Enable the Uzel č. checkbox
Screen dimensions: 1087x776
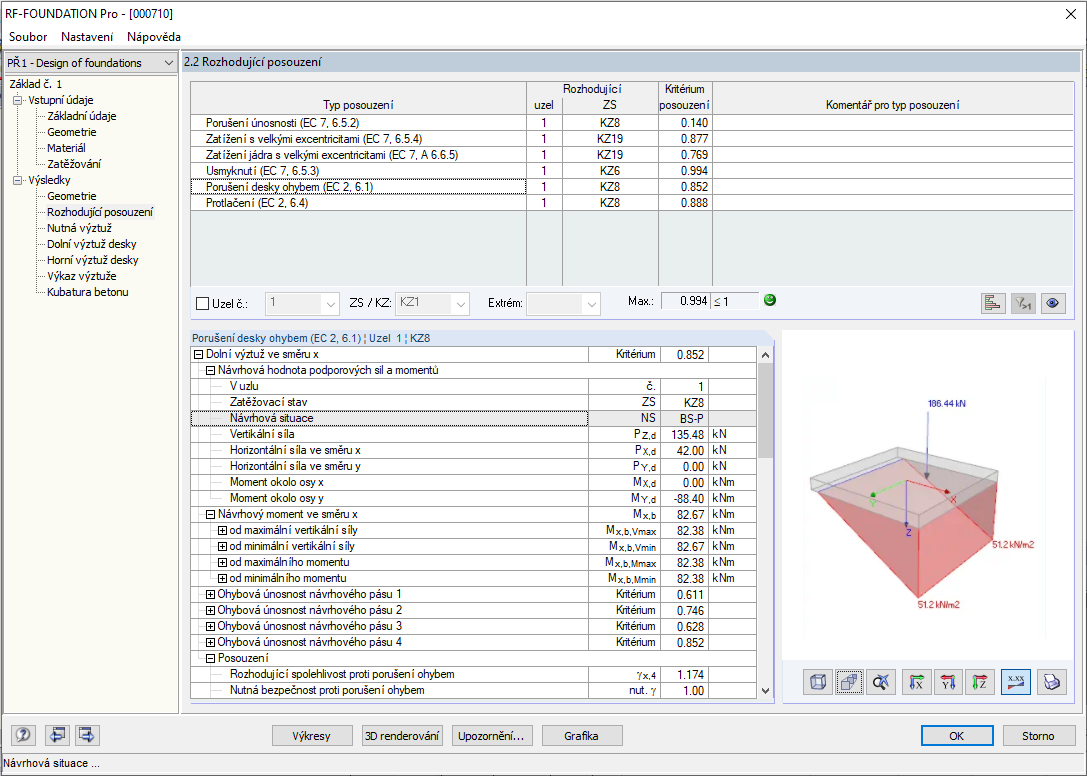(x=202, y=303)
